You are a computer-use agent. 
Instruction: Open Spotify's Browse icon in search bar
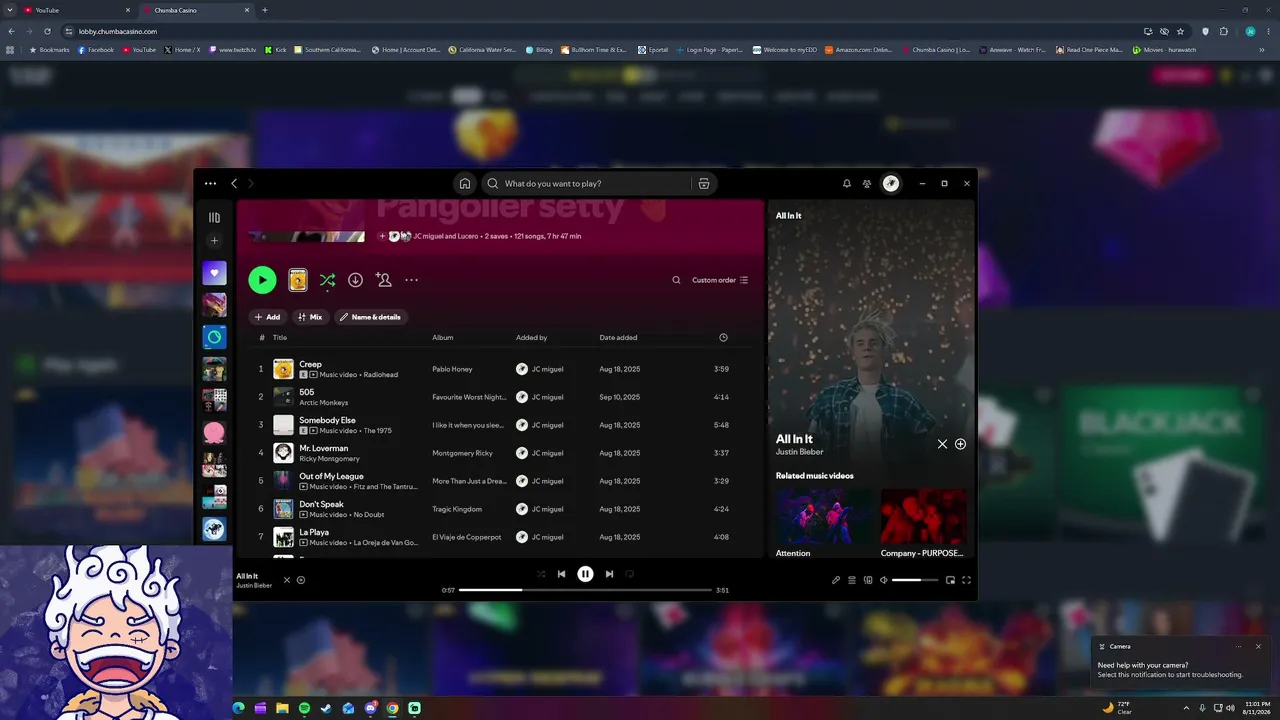pos(704,184)
